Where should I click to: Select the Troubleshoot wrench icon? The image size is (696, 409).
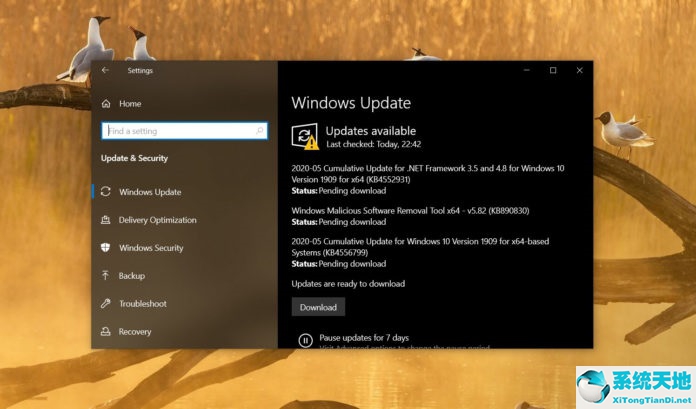click(x=106, y=303)
